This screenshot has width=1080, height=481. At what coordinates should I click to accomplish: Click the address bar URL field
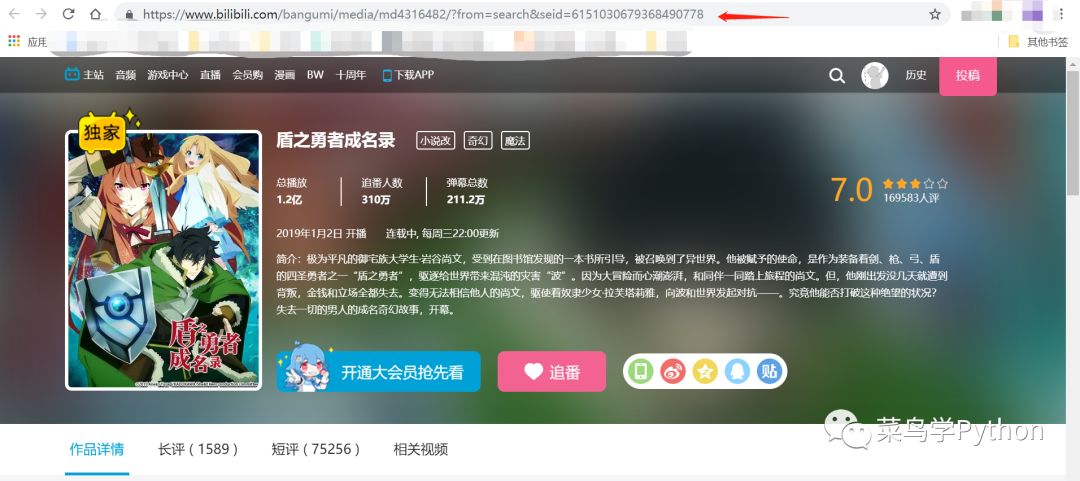pos(530,14)
